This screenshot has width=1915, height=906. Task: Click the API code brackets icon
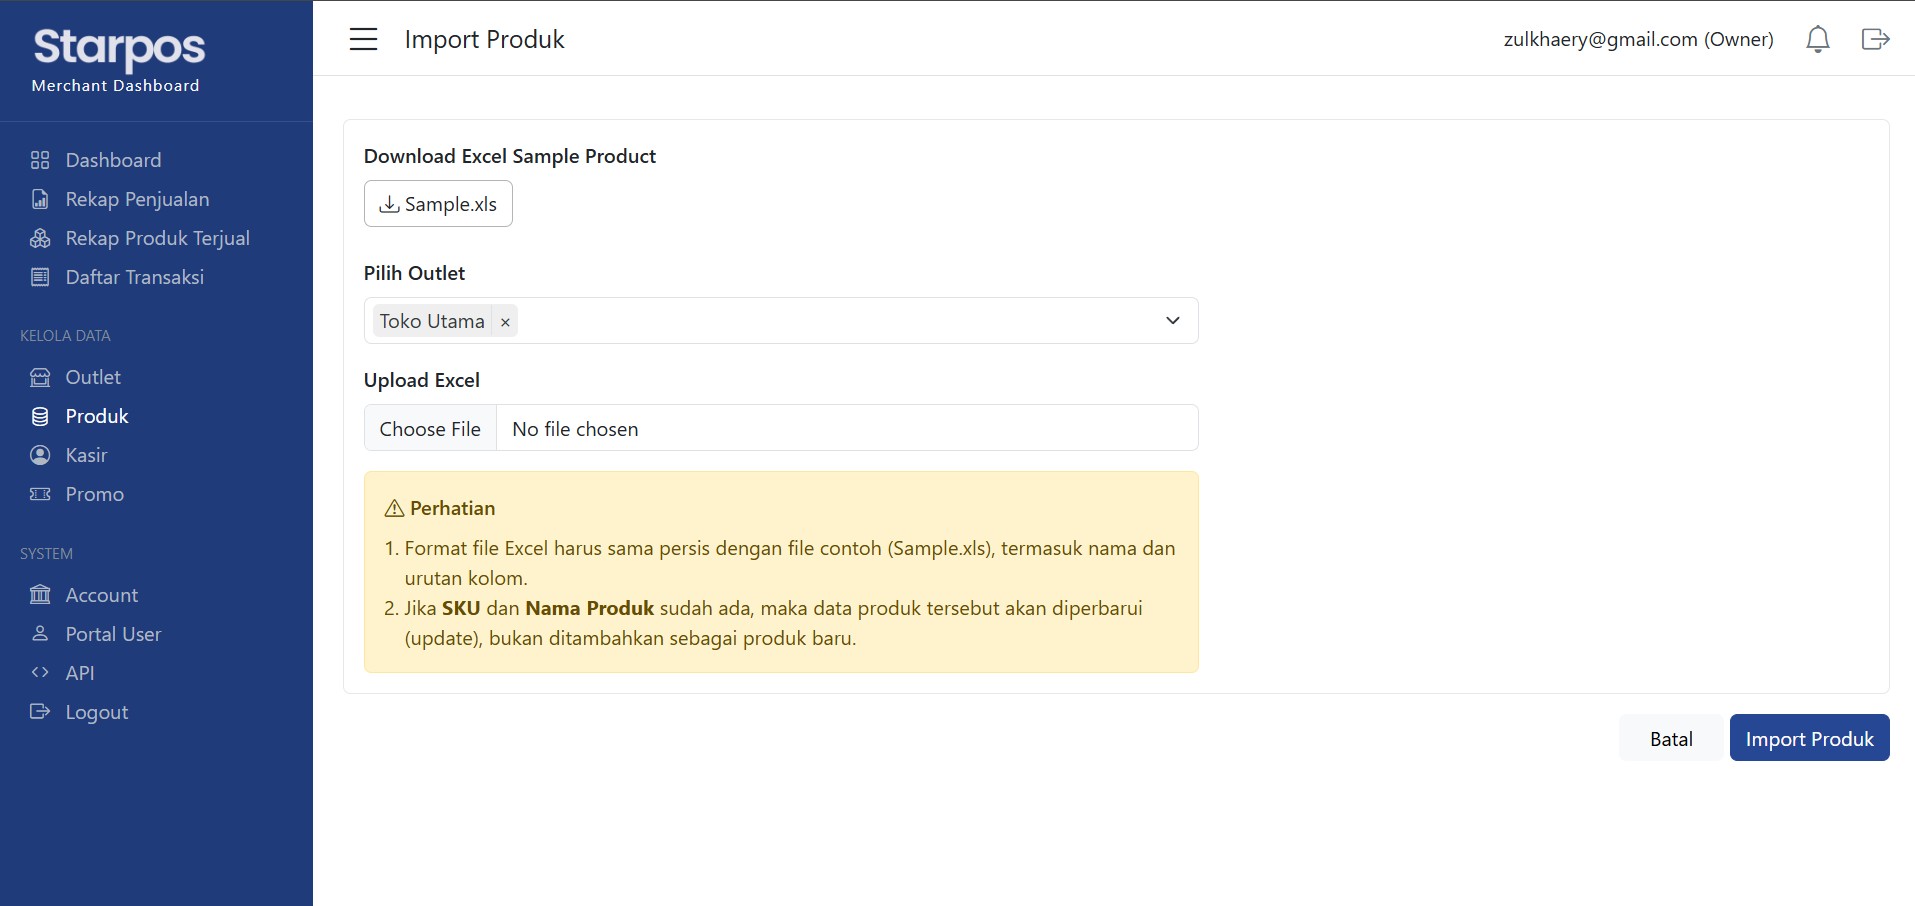tap(40, 672)
